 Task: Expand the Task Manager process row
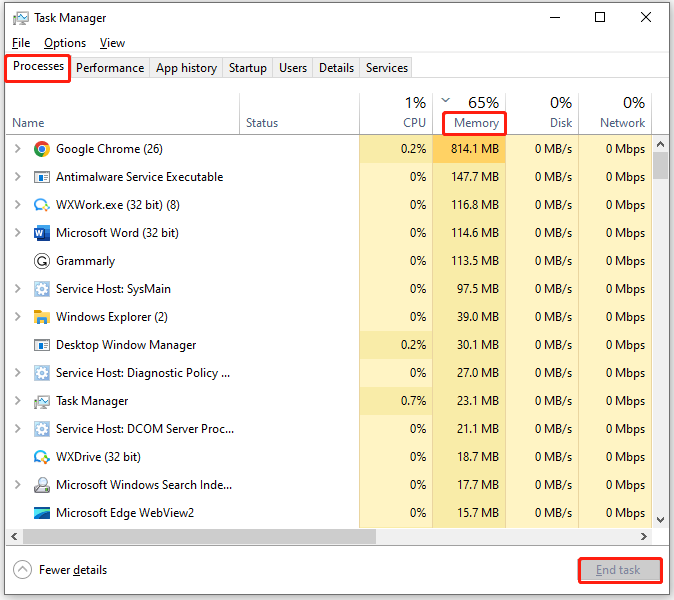tap(18, 401)
